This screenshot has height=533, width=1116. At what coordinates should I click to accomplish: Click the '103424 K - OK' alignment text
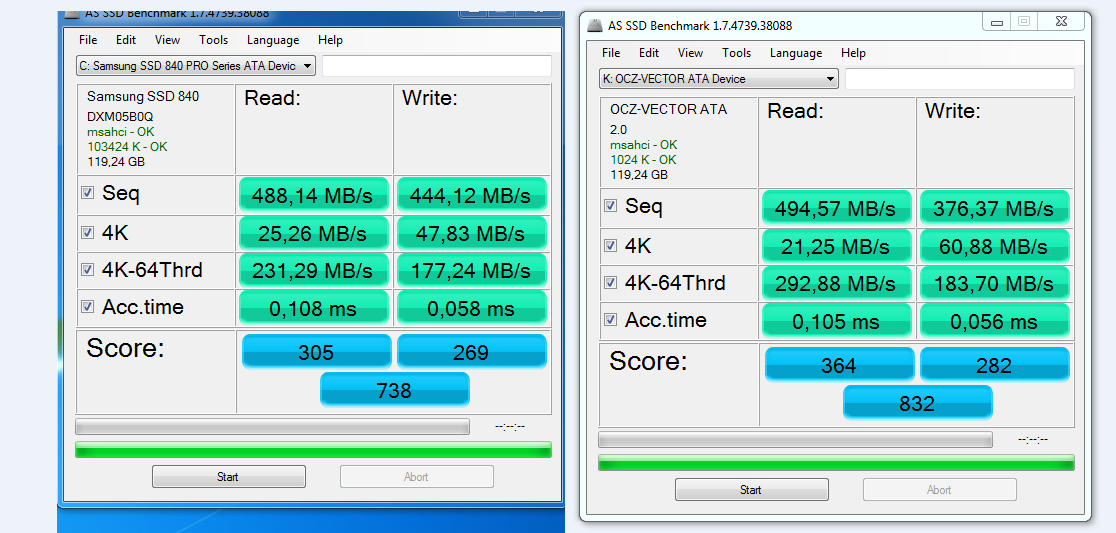point(127,147)
